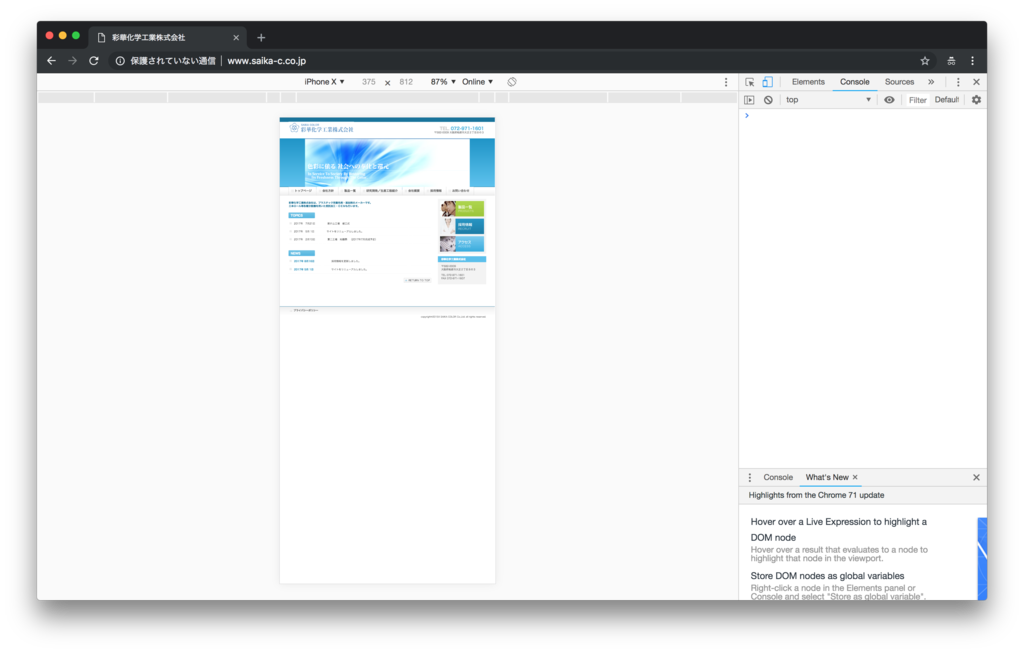Click the 'Hover over a Live Expression' highlight
Viewport: 1024px width, 653px height.
pos(839,530)
